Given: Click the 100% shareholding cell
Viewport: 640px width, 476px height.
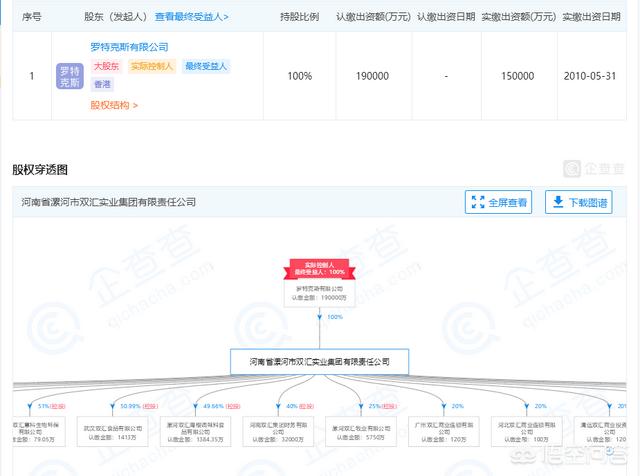Looking at the screenshot, I should pyautogui.click(x=300, y=76).
